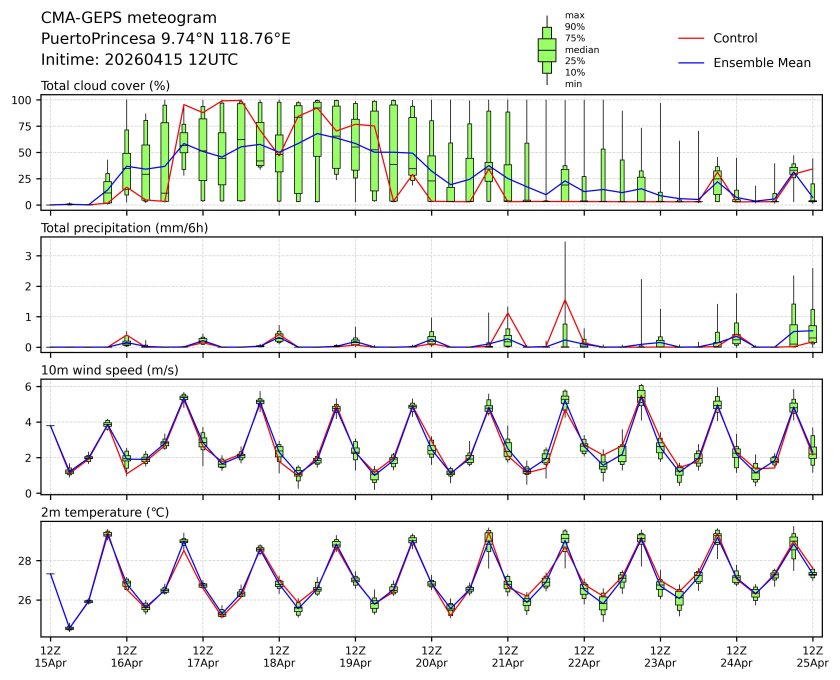Click the 12Z 23Apr x-axis label
The image size is (840, 680).
pos(659,655)
